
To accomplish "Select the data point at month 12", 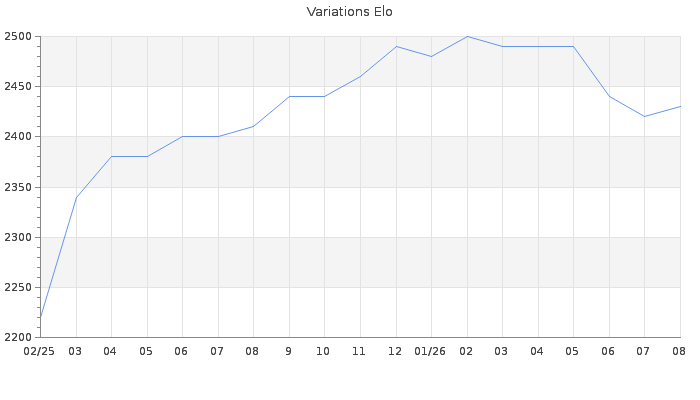I will click(396, 46).
